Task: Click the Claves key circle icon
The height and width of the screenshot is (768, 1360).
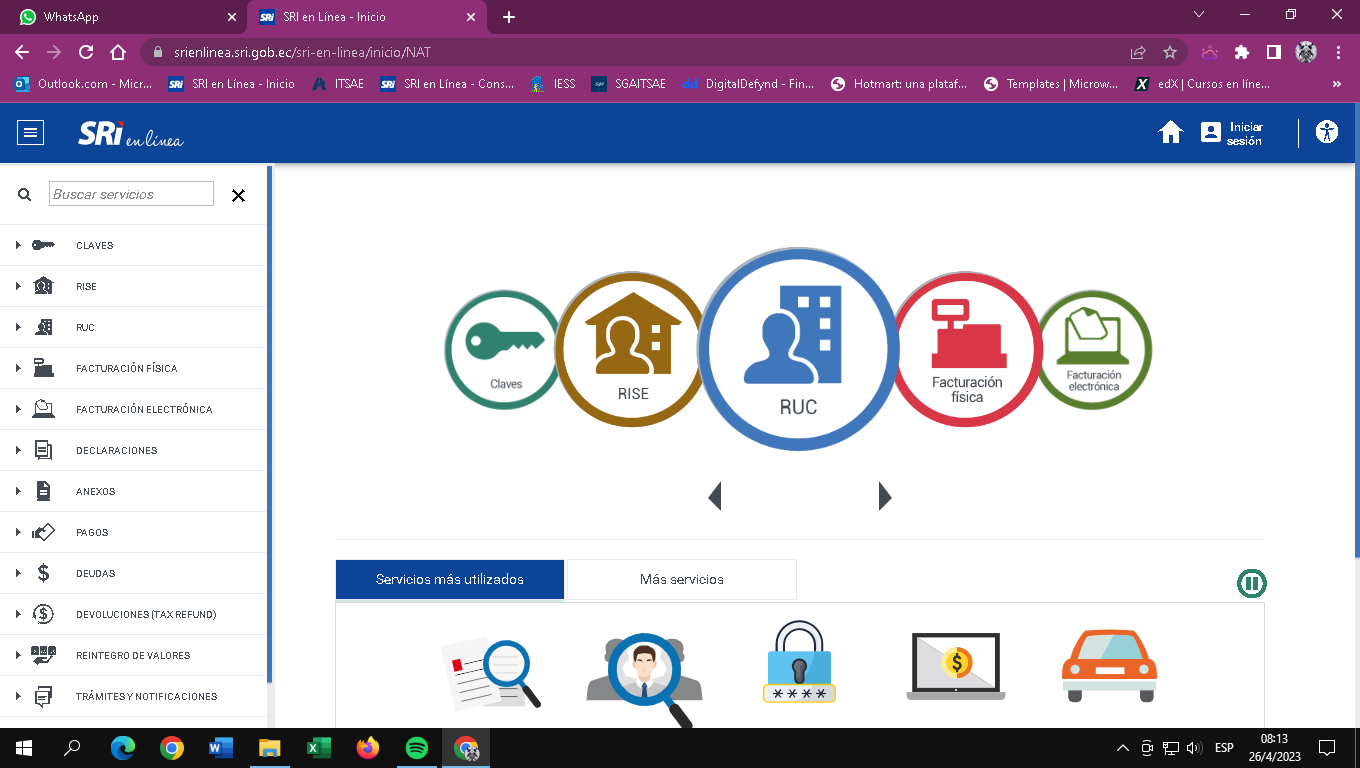Action: coord(503,349)
